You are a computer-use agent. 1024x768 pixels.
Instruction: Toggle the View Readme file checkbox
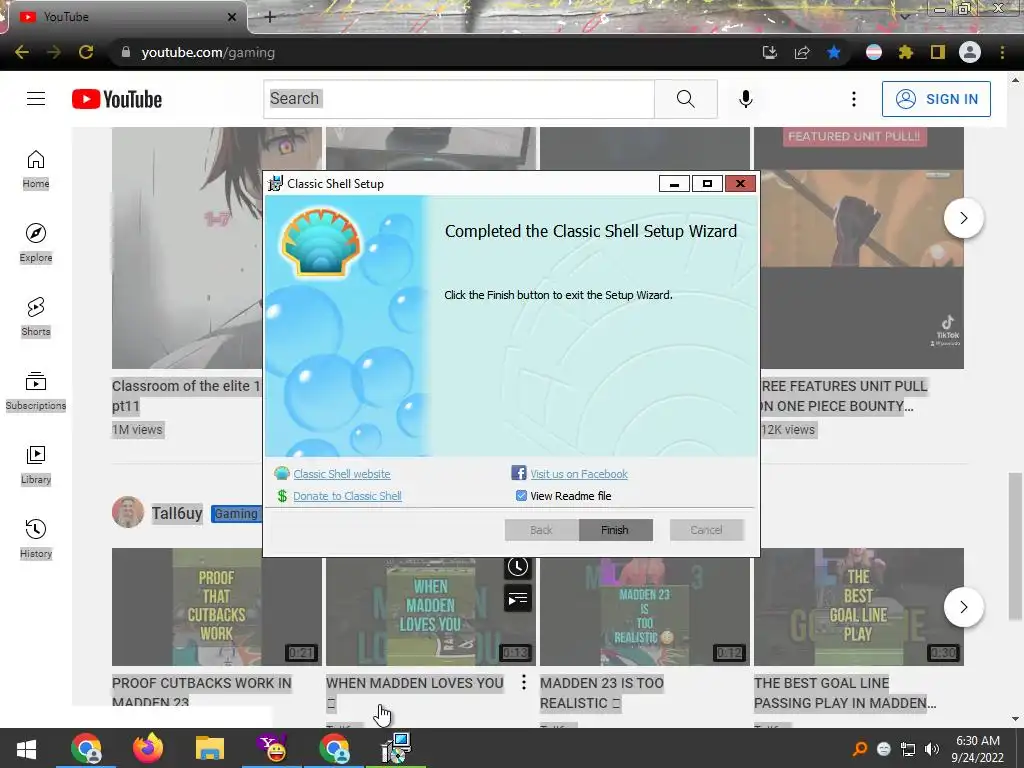(x=521, y=496)
